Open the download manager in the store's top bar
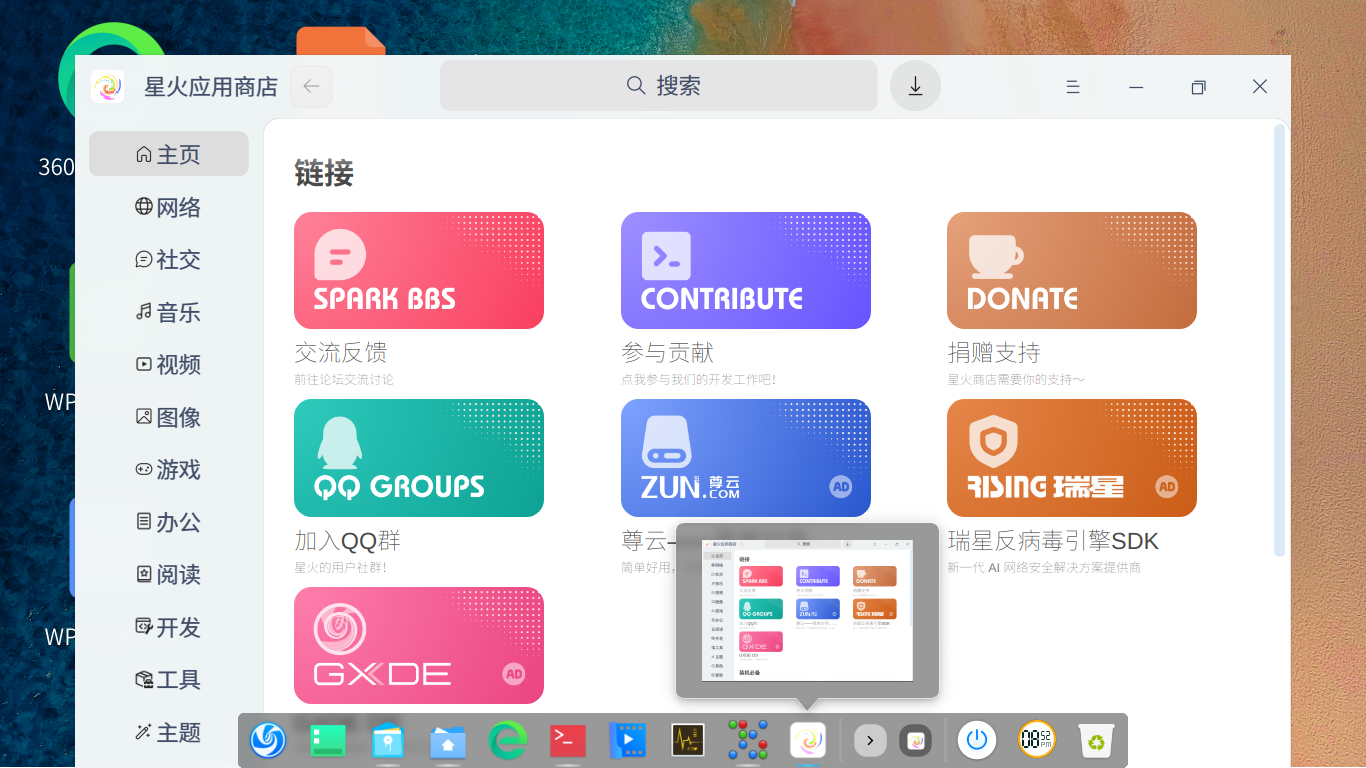The height and width of the screenshot is (768, 1366). (x=914, y=87)
